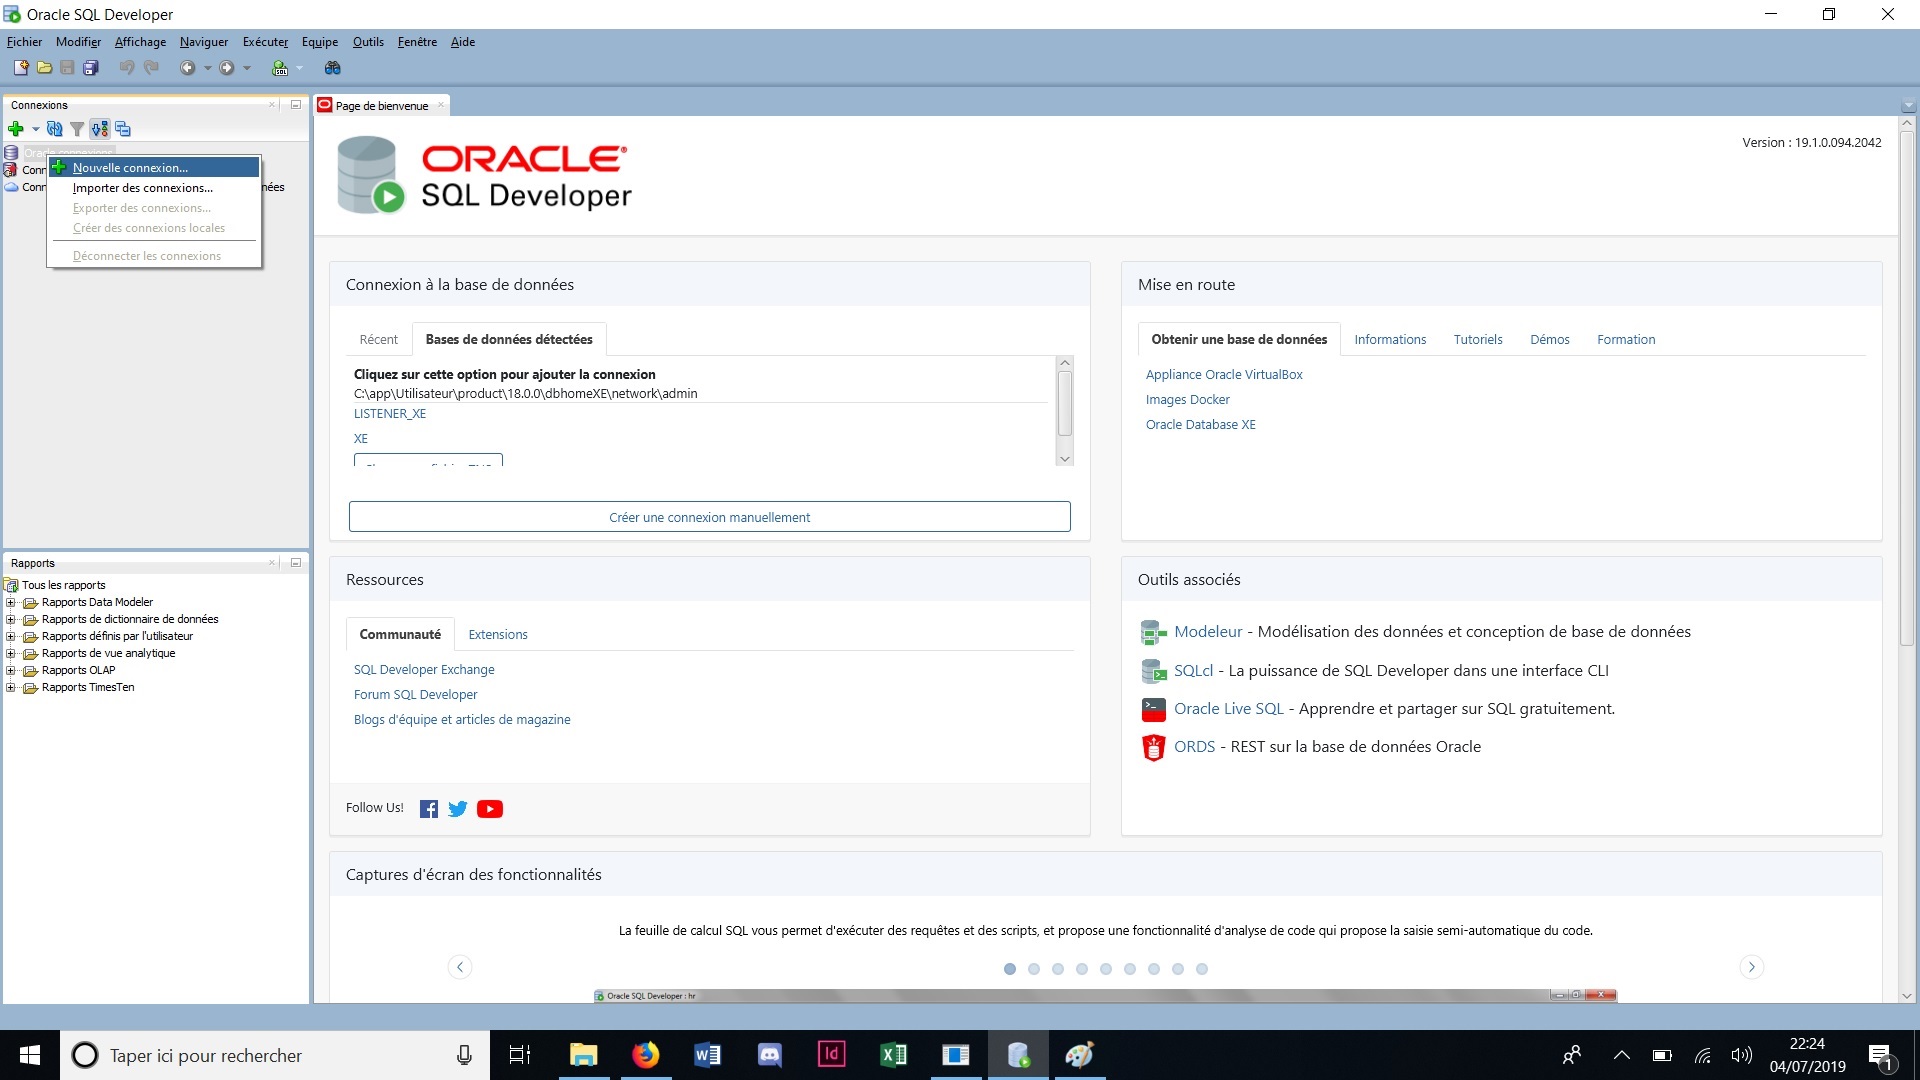The width and height of the screenshot is (1920, 1080).
Task: Minimize the Rapports panel
Action: (296, 563)
